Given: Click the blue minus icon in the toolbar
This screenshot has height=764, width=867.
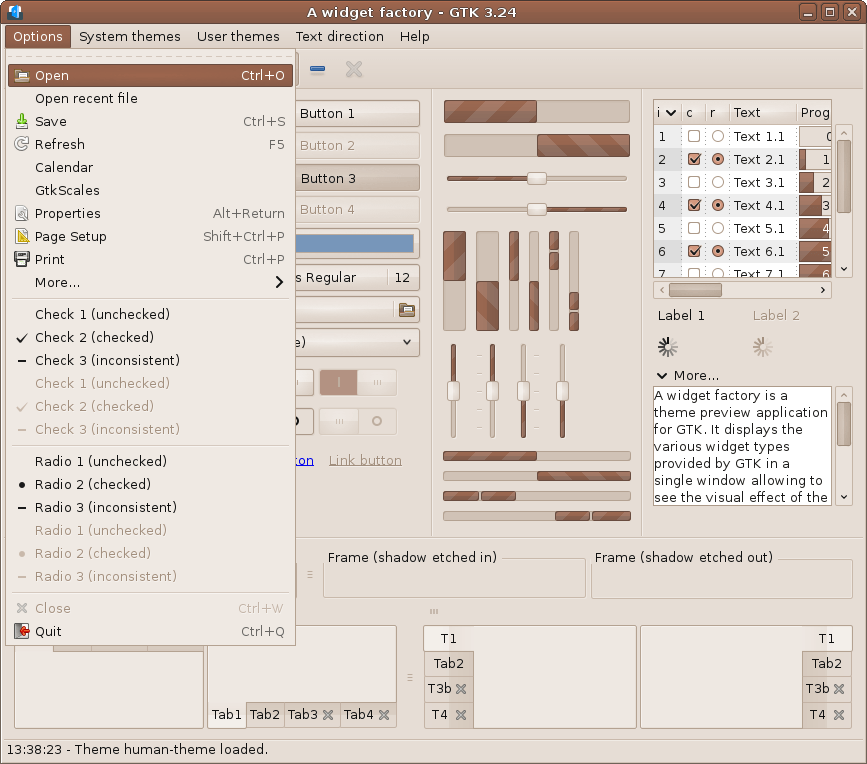Looking at the screenshot, I should (x=317, y=69).
